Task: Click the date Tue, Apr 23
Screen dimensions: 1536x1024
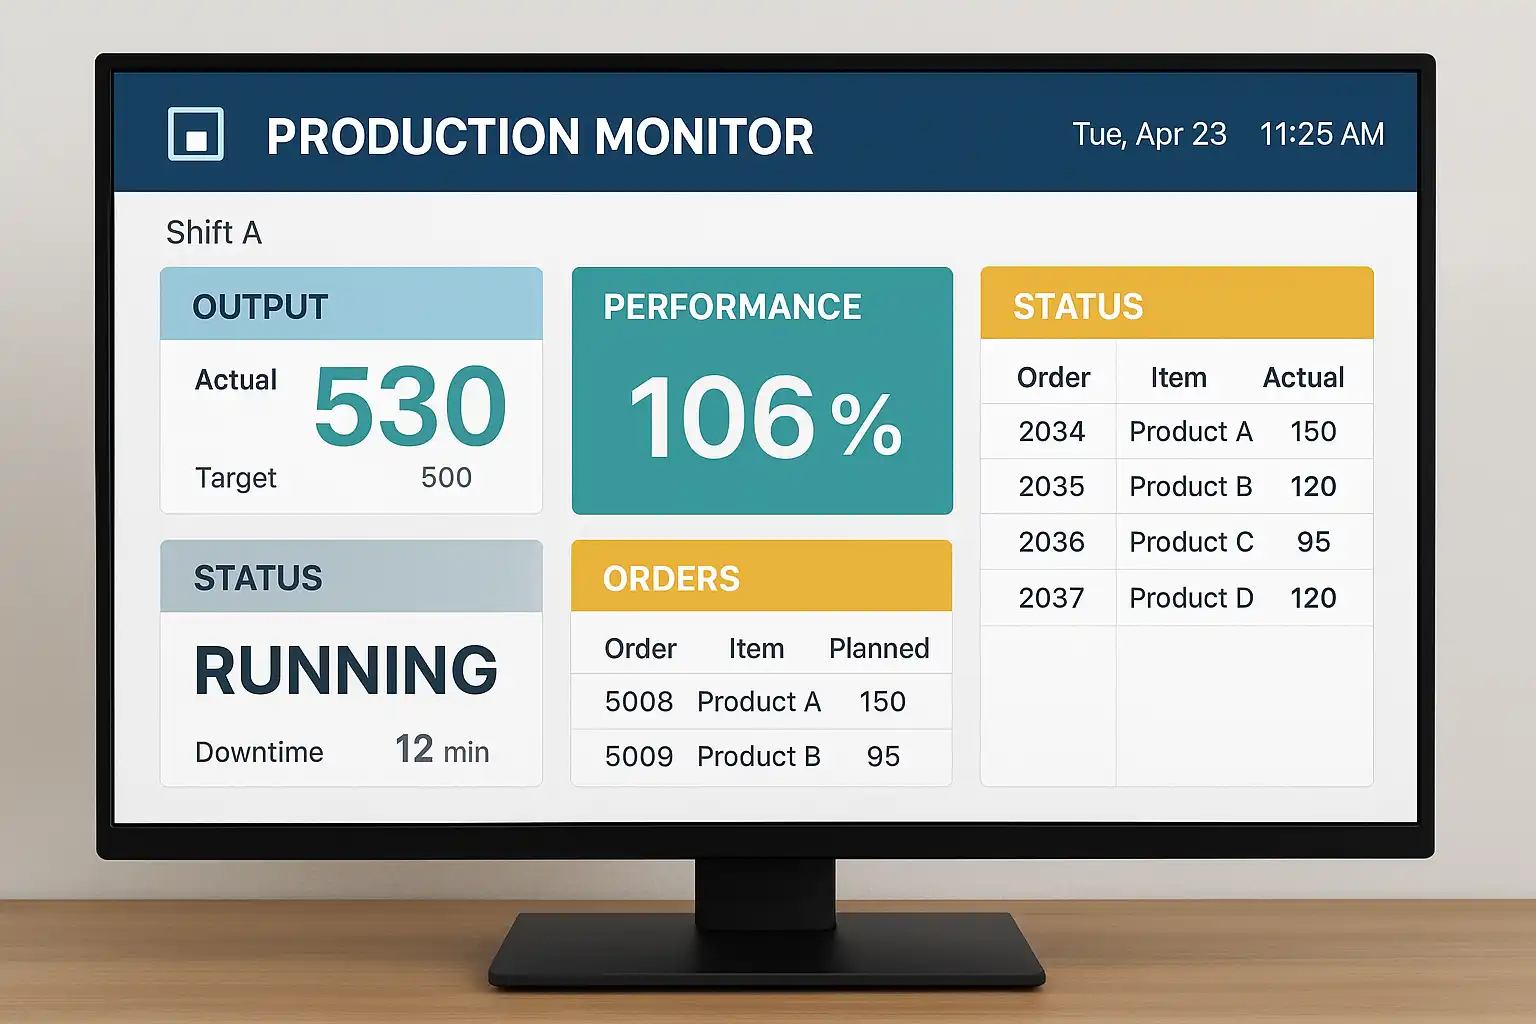Action: point(1150,134)
